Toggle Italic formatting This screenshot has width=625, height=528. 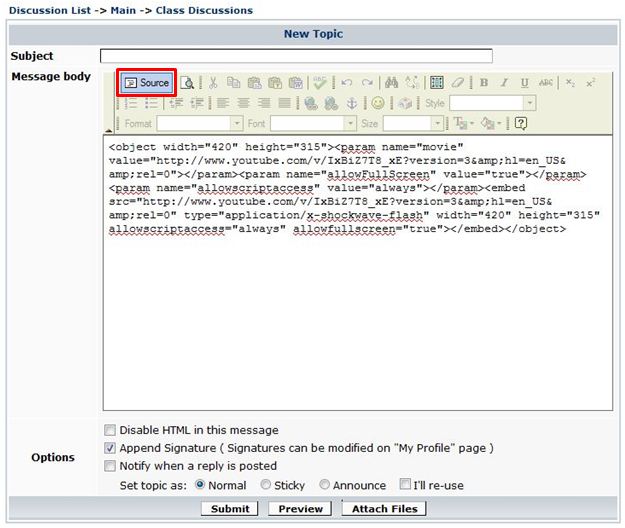tap(504, 82)
